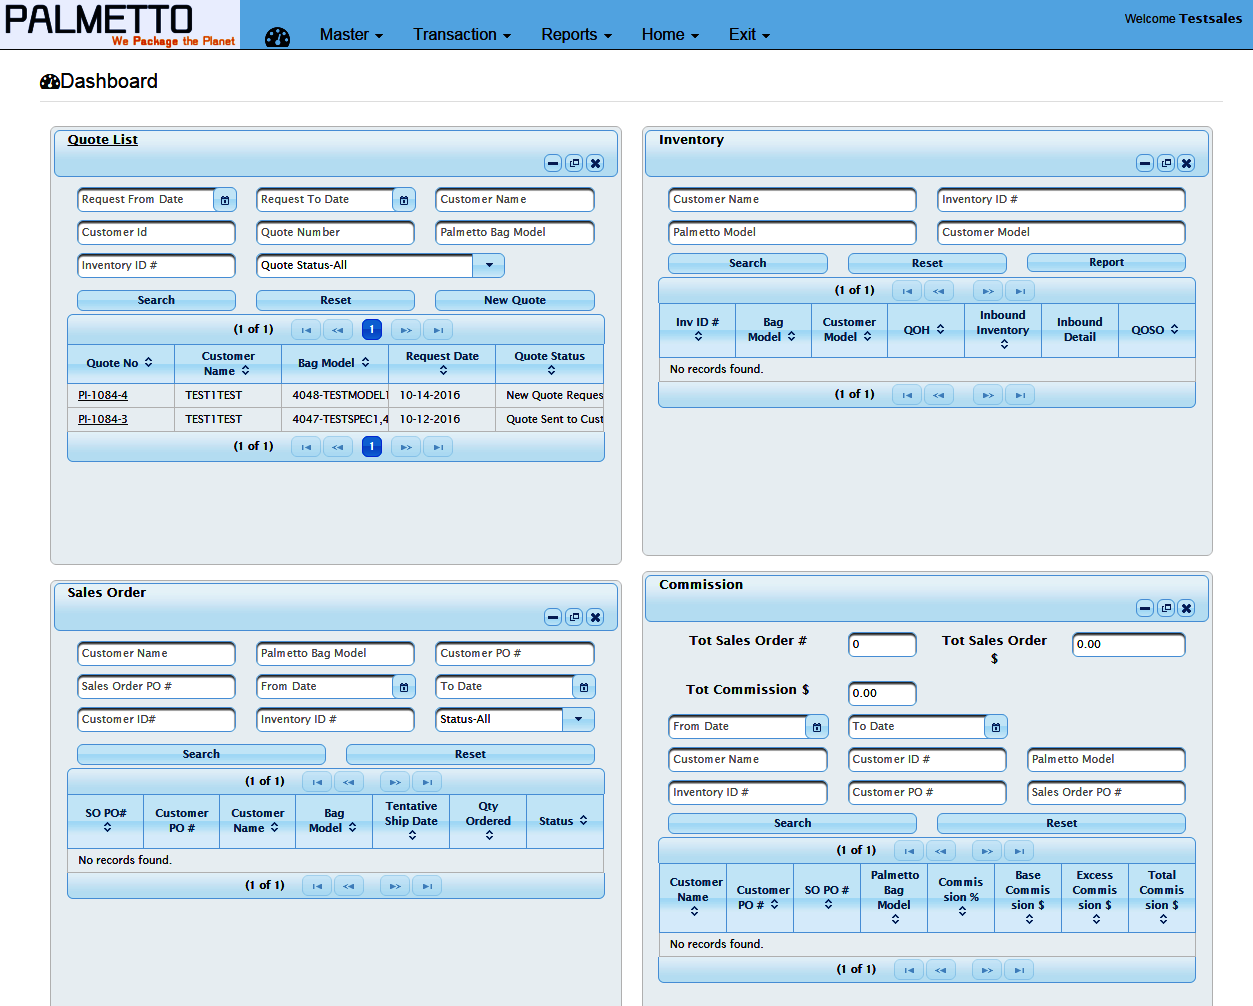
Task: Click the Palmetto Bag Model field in Sales Order
Action: pyautogui.click(x=336, y=654)
